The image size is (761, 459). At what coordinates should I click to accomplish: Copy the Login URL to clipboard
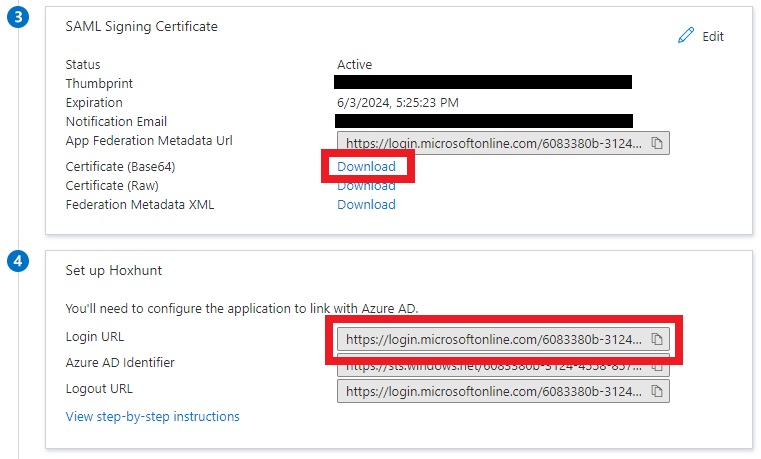[x=657, y=339]
